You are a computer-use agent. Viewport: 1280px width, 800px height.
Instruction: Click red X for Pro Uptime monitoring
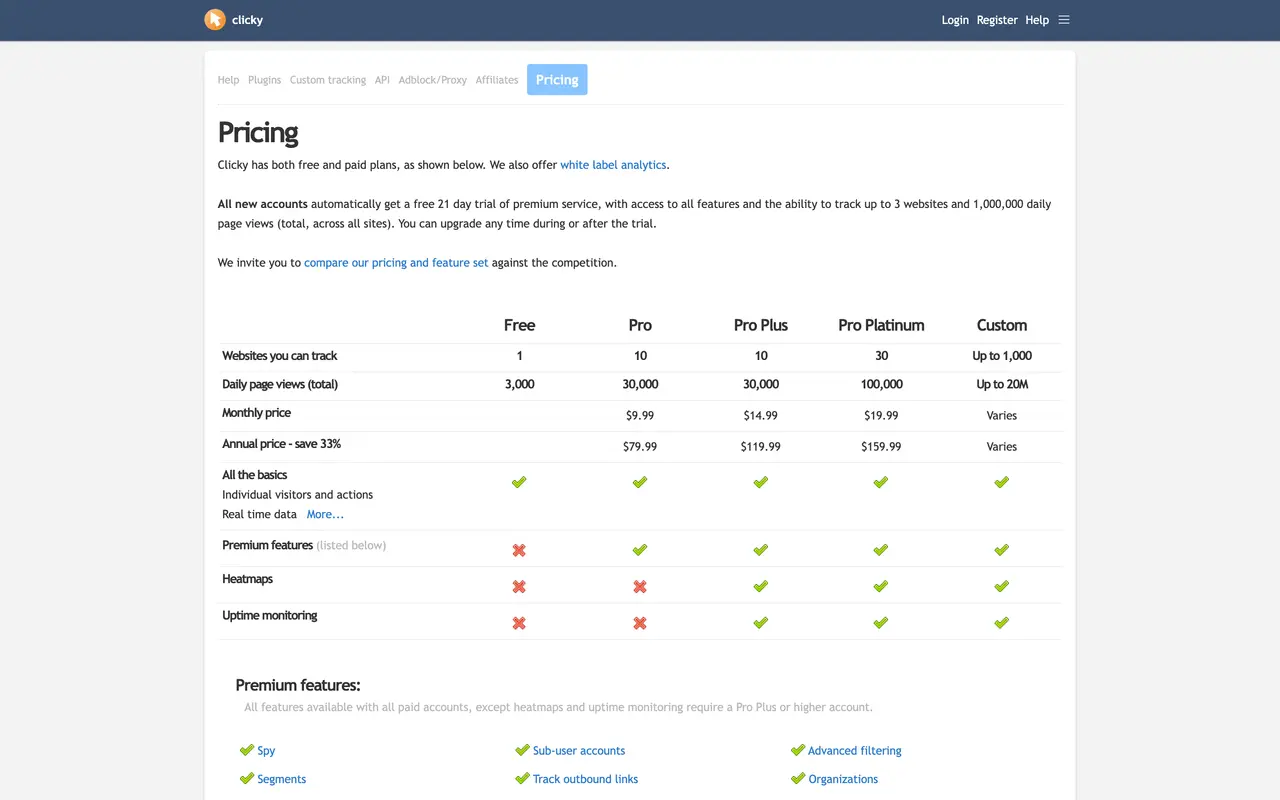(640, 623)
